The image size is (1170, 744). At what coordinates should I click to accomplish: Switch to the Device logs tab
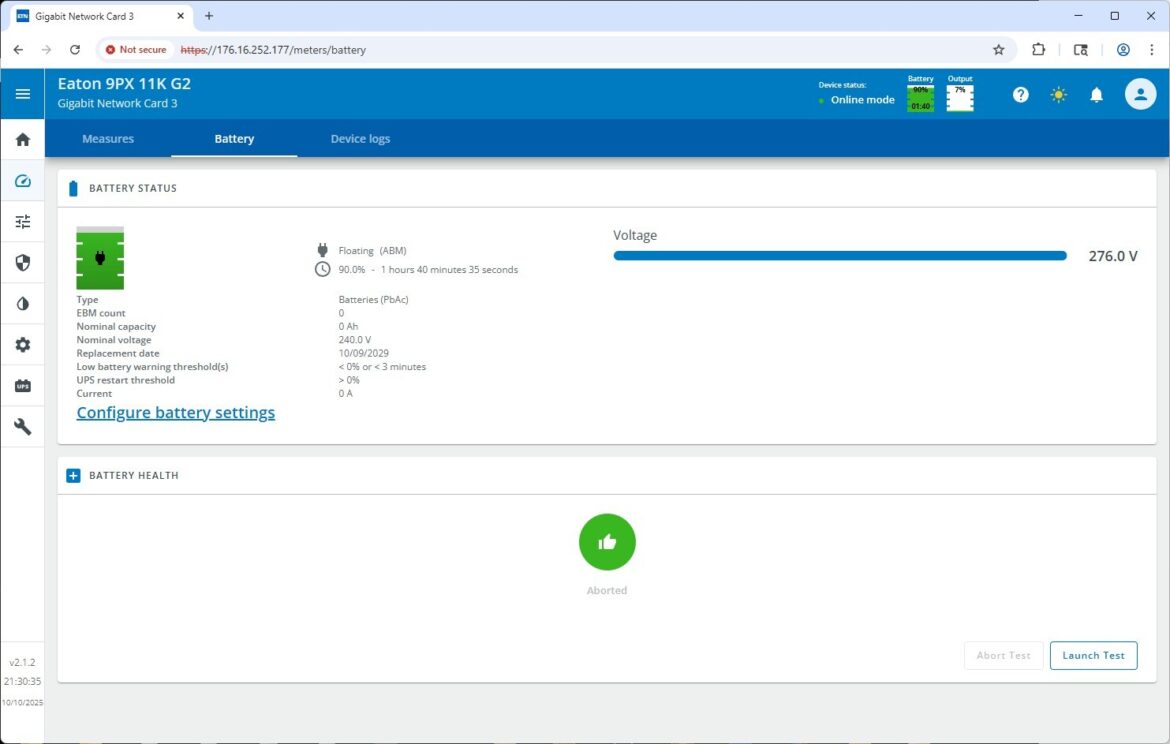point(360,139)
